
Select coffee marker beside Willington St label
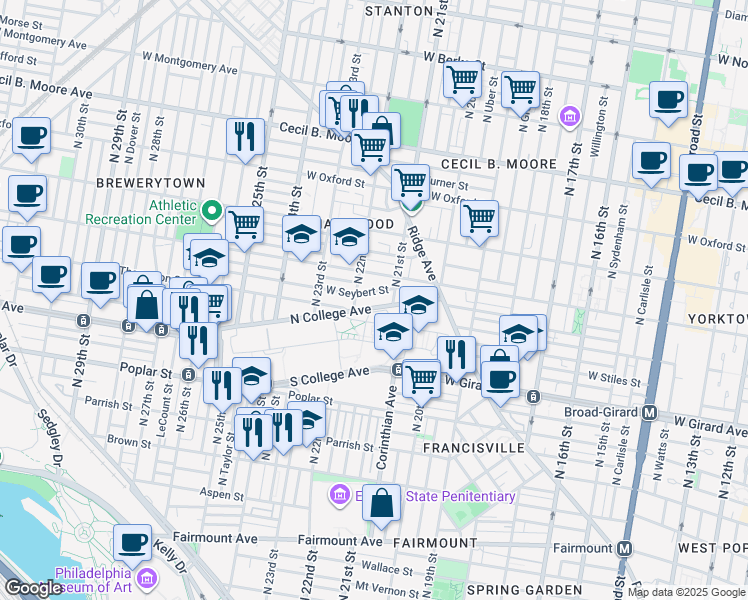click(668, 100)
